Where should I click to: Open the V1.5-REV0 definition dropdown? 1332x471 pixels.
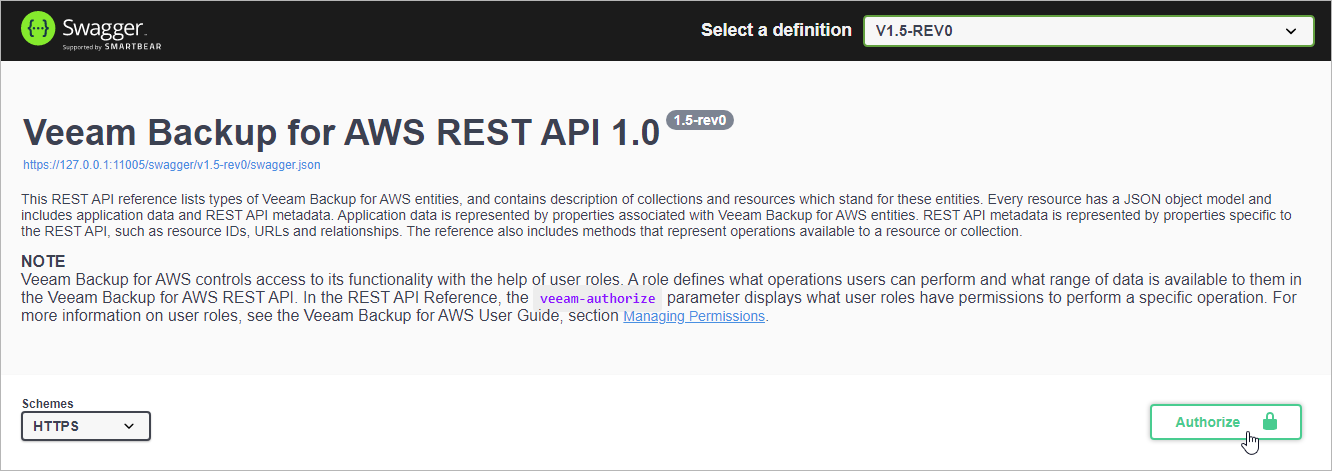tap(1088, 30)
